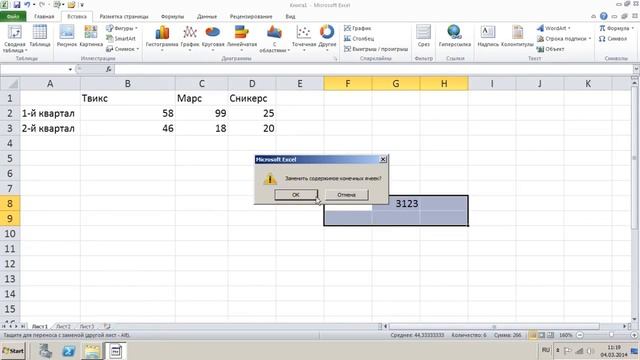The width and height of the screenshot is (640, 360).
Task: Insert a Таблица from the ribbon
Action: [x=40, y=36]
